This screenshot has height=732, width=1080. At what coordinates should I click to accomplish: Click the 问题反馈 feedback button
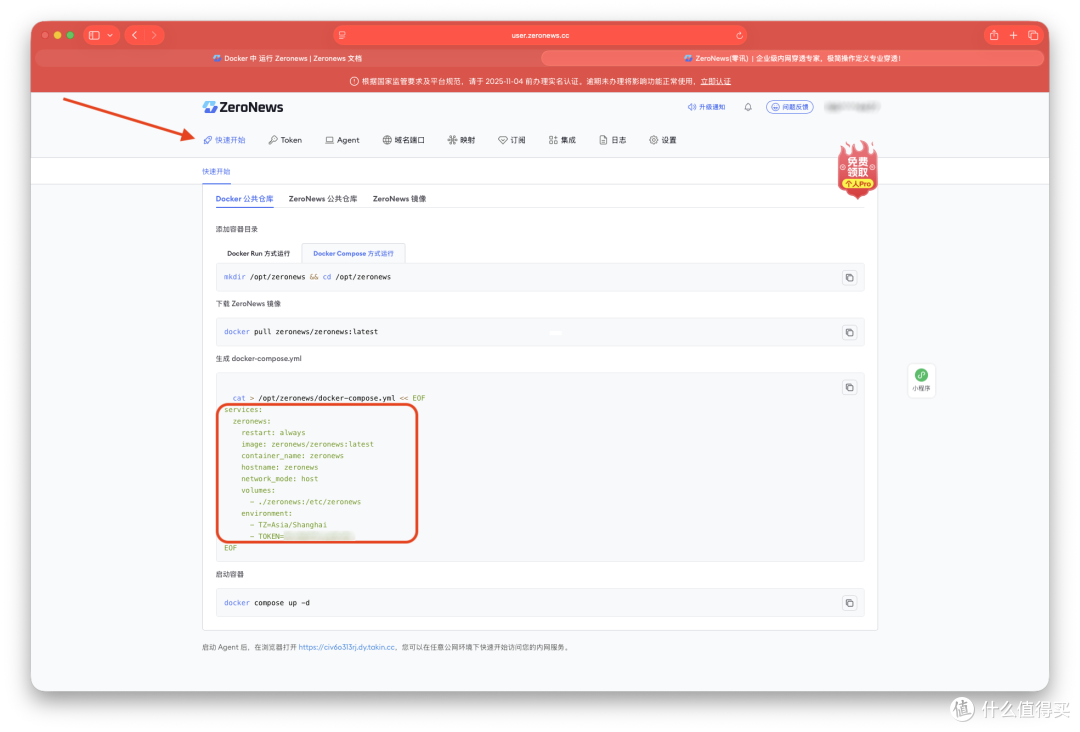tap(790, 107)
